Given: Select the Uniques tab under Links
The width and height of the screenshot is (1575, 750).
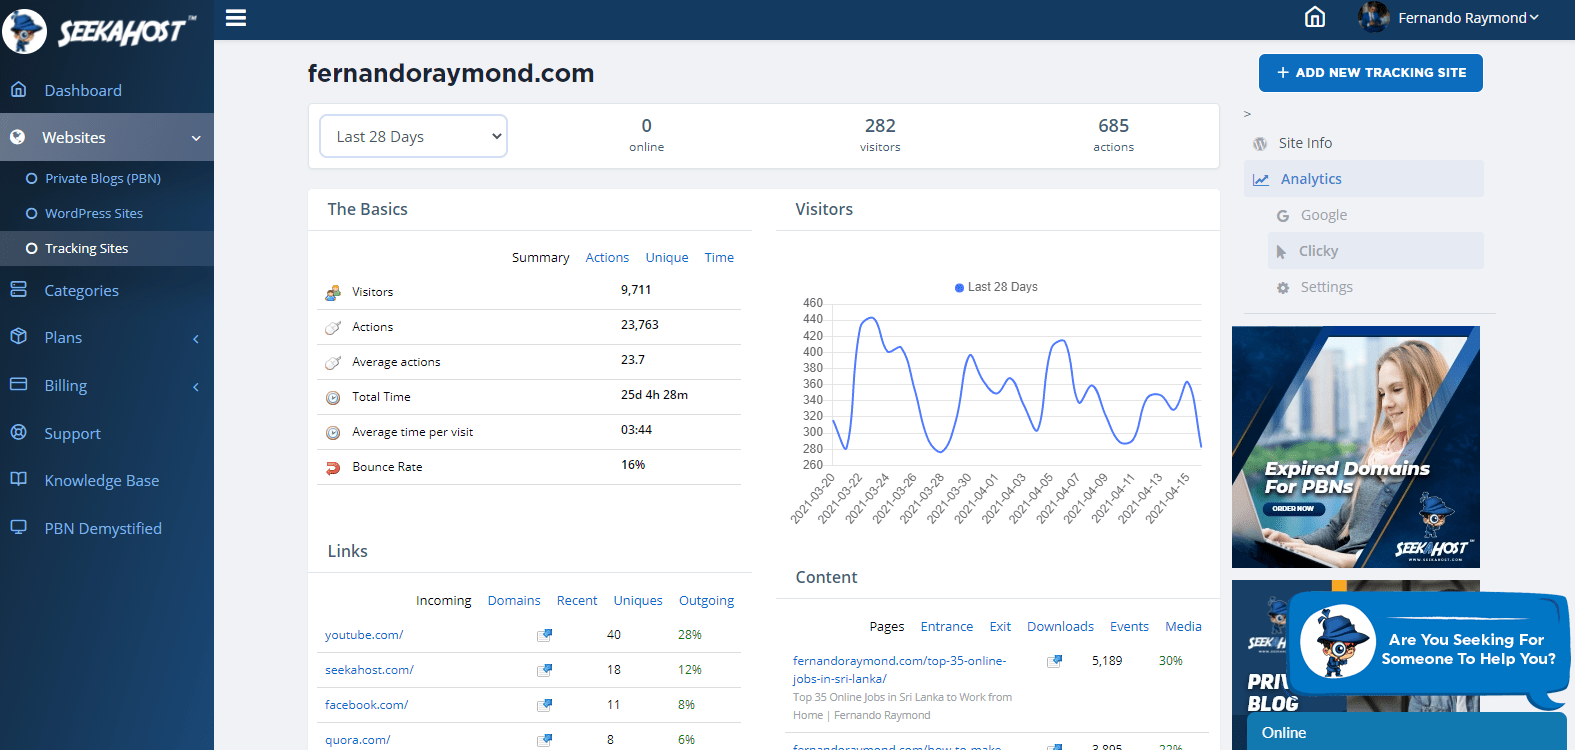Looking at the screenshot, I should click(638, 600).
